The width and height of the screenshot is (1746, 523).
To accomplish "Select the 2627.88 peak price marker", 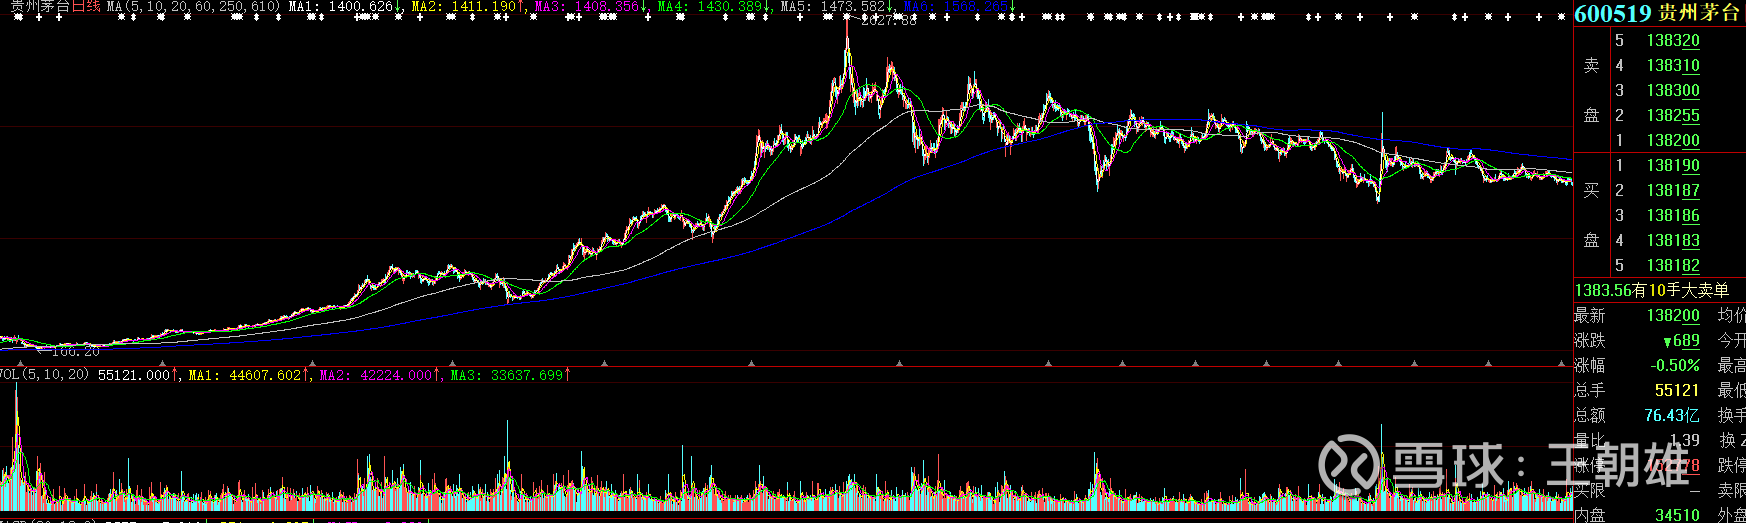I will click(888, 20).
